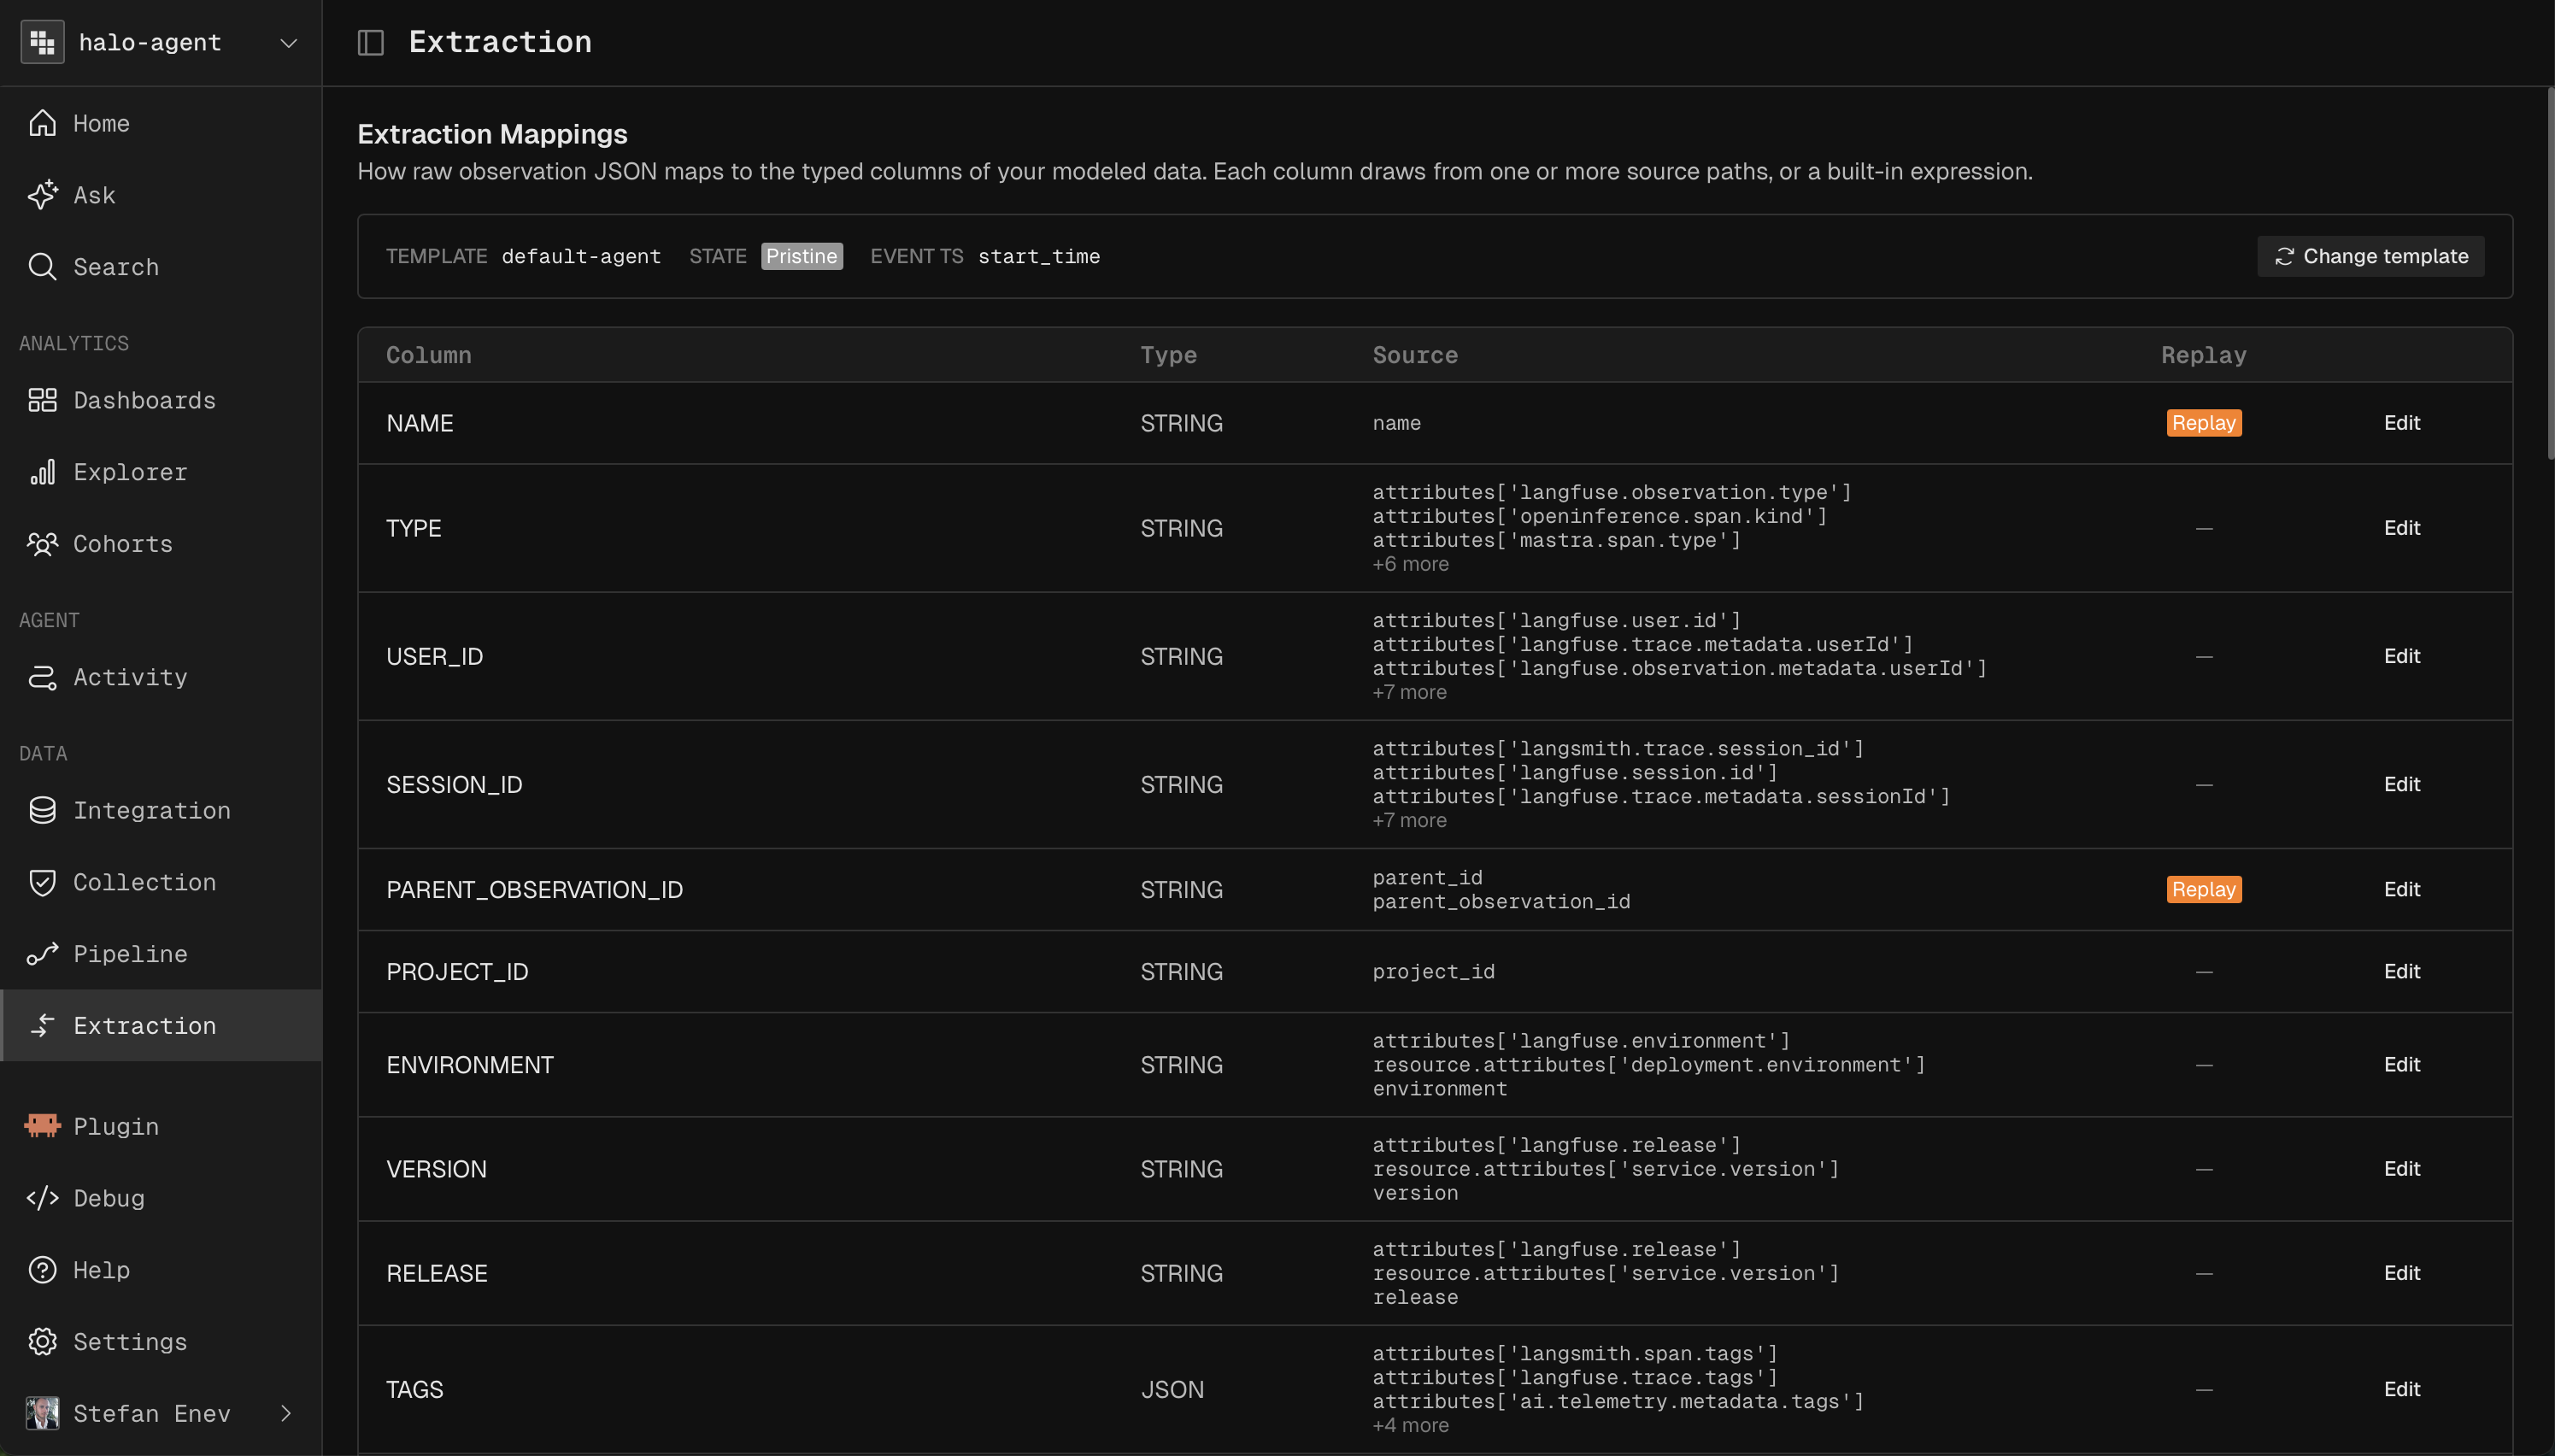2555x1456 pixels.
Task: Click the Change template button
Action: pos(2370,256)
